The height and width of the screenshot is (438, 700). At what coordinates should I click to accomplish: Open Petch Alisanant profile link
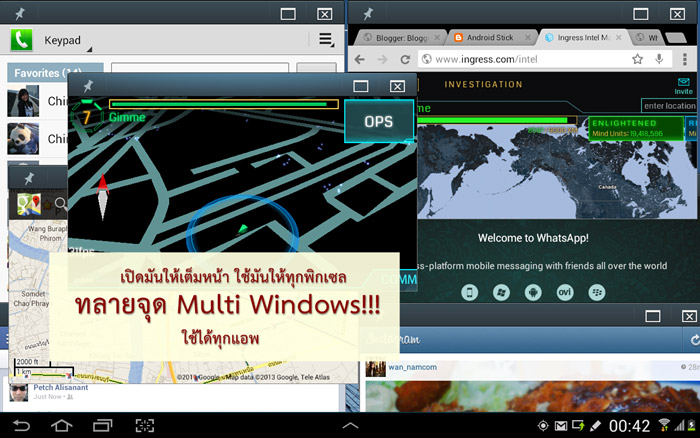(61, 387)
